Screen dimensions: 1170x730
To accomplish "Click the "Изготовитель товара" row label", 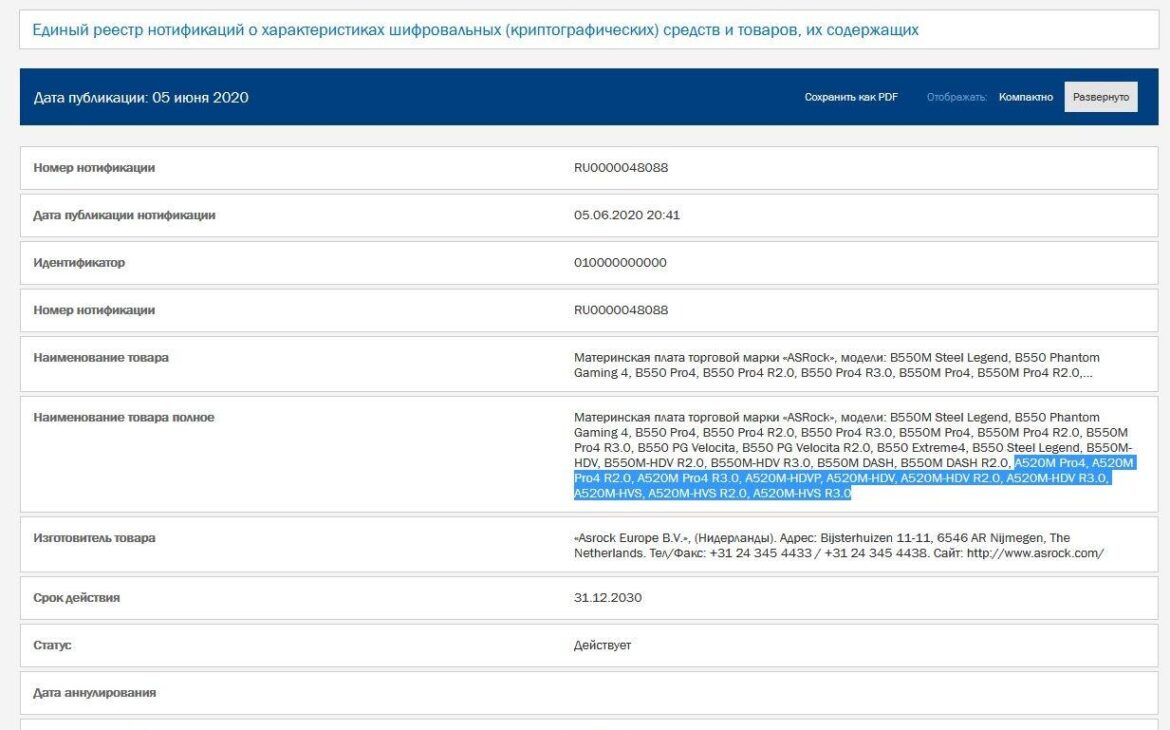I will coord(95,538).
